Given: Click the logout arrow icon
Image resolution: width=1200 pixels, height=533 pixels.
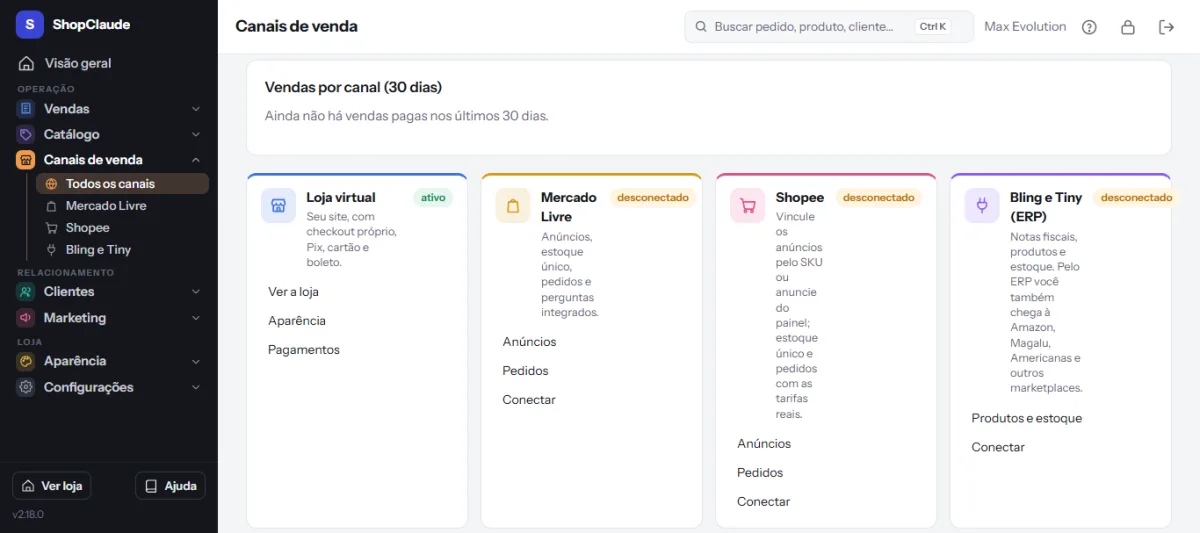Looking at the screenshot, I should coord(1166,27).
